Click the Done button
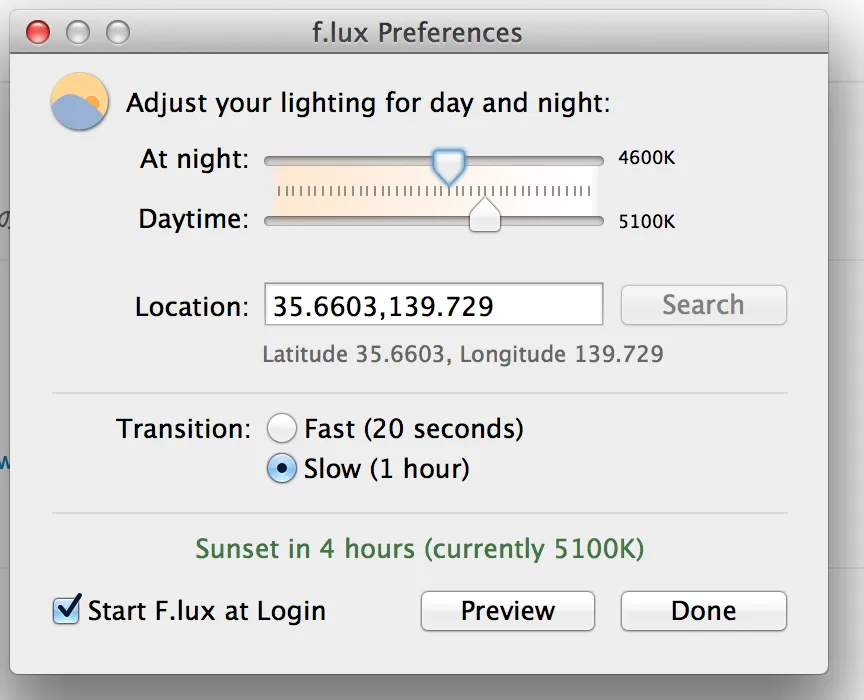 [703, 610]
